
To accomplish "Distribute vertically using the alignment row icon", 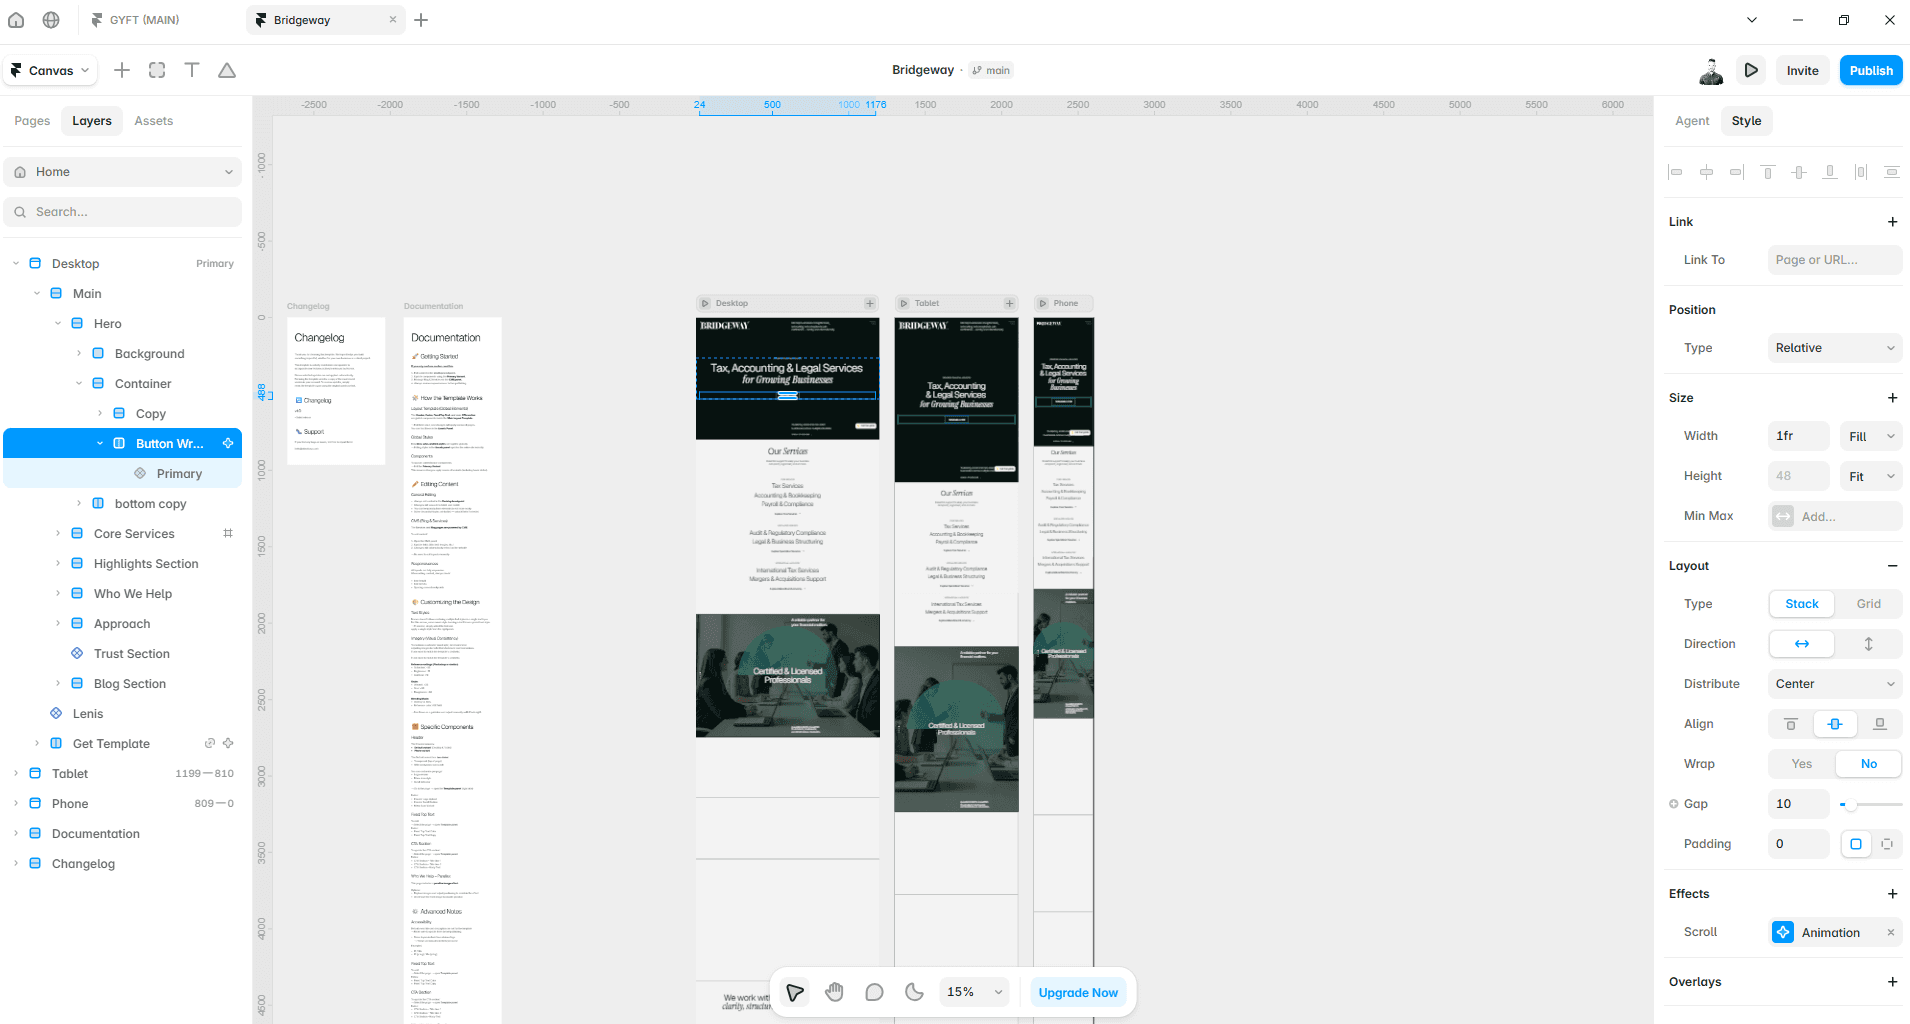I will (1892, 172).
